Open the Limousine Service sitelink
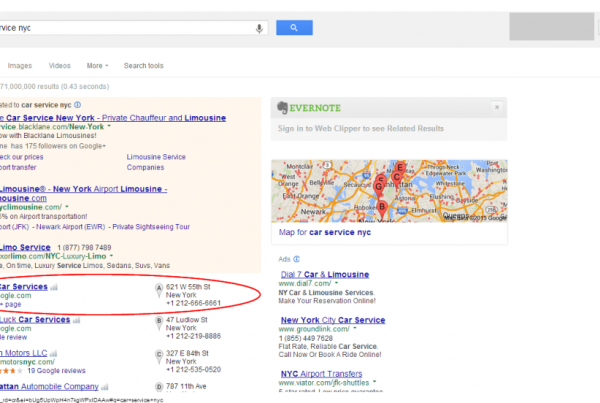The height and width of the screenshot is (403, 600). click(x=156, y=157)
